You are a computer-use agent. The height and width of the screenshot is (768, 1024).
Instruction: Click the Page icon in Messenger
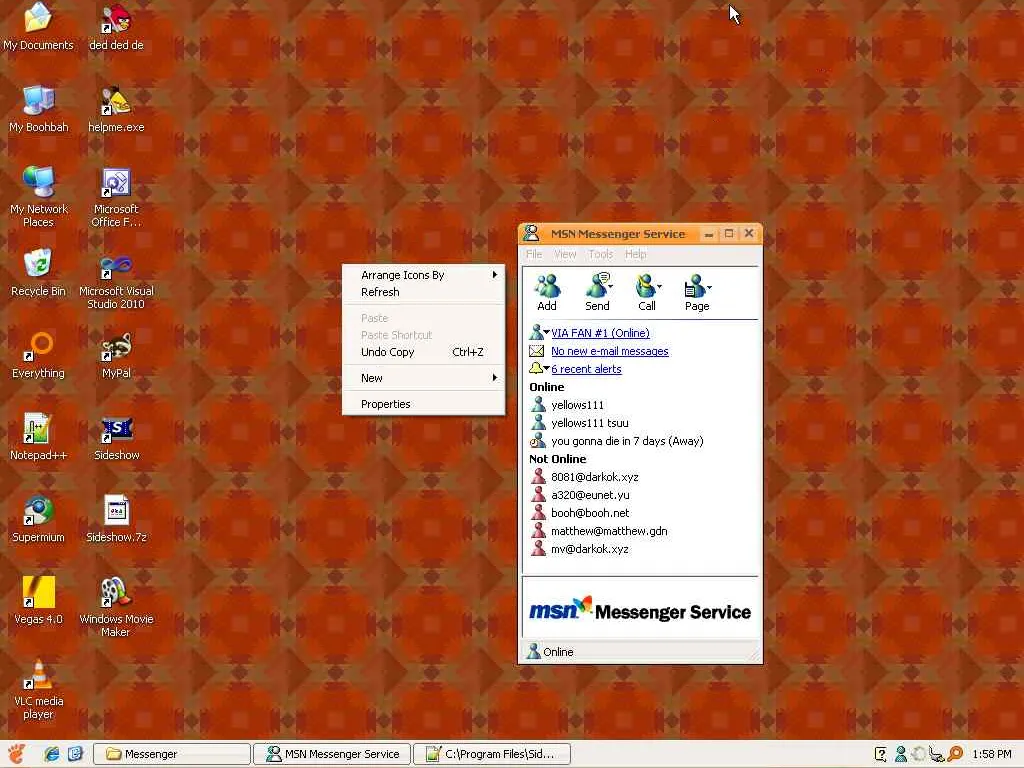697,292
